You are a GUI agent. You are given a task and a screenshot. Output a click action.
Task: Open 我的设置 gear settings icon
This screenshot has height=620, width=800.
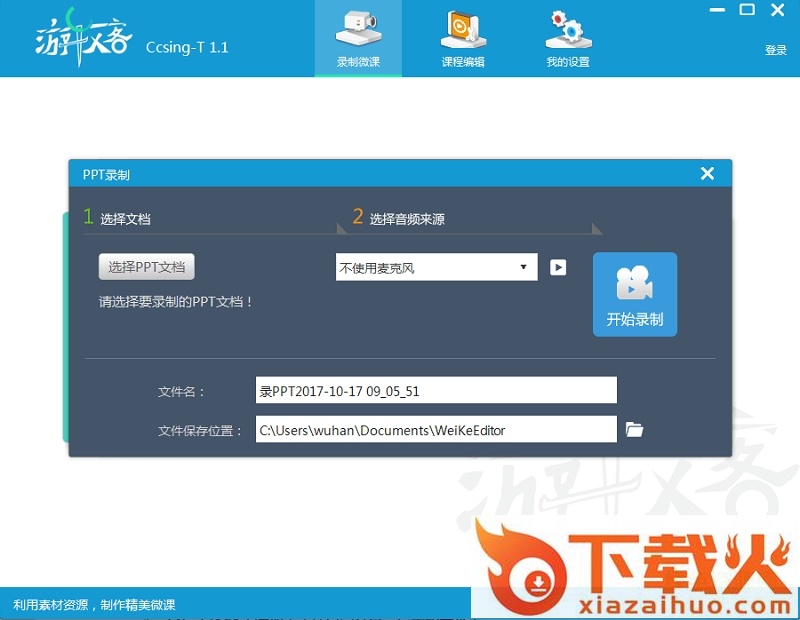click(568, 40)
